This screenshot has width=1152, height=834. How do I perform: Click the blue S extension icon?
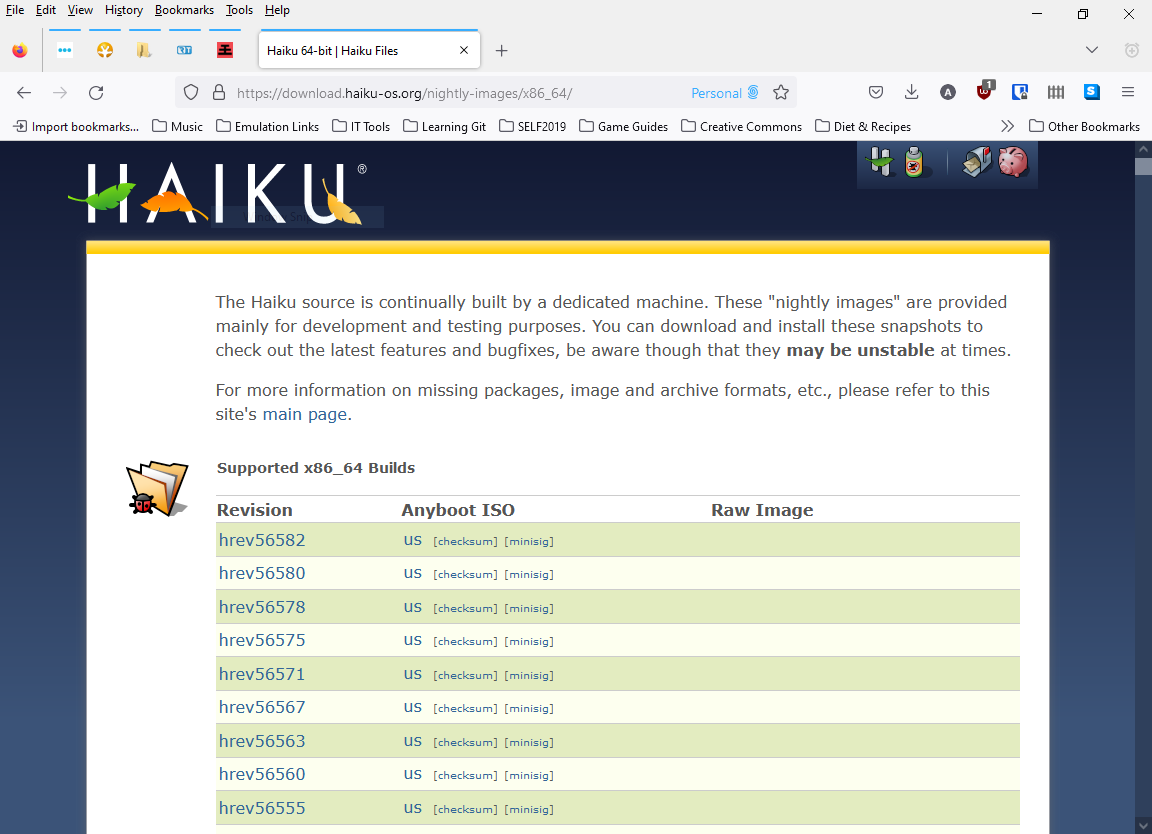point(1092,92)
